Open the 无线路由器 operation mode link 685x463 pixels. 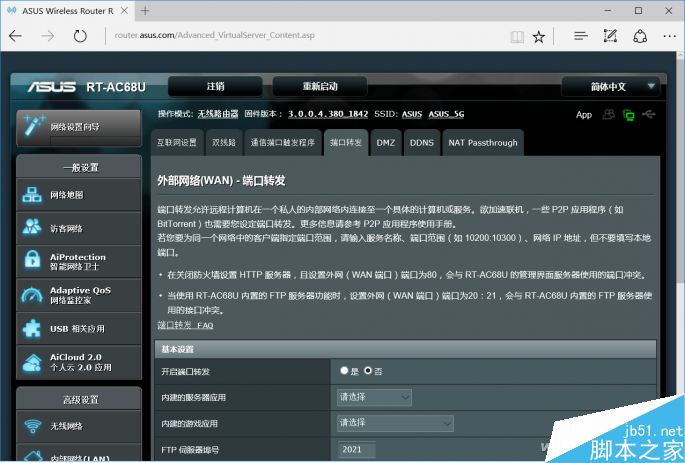[218, 114]
